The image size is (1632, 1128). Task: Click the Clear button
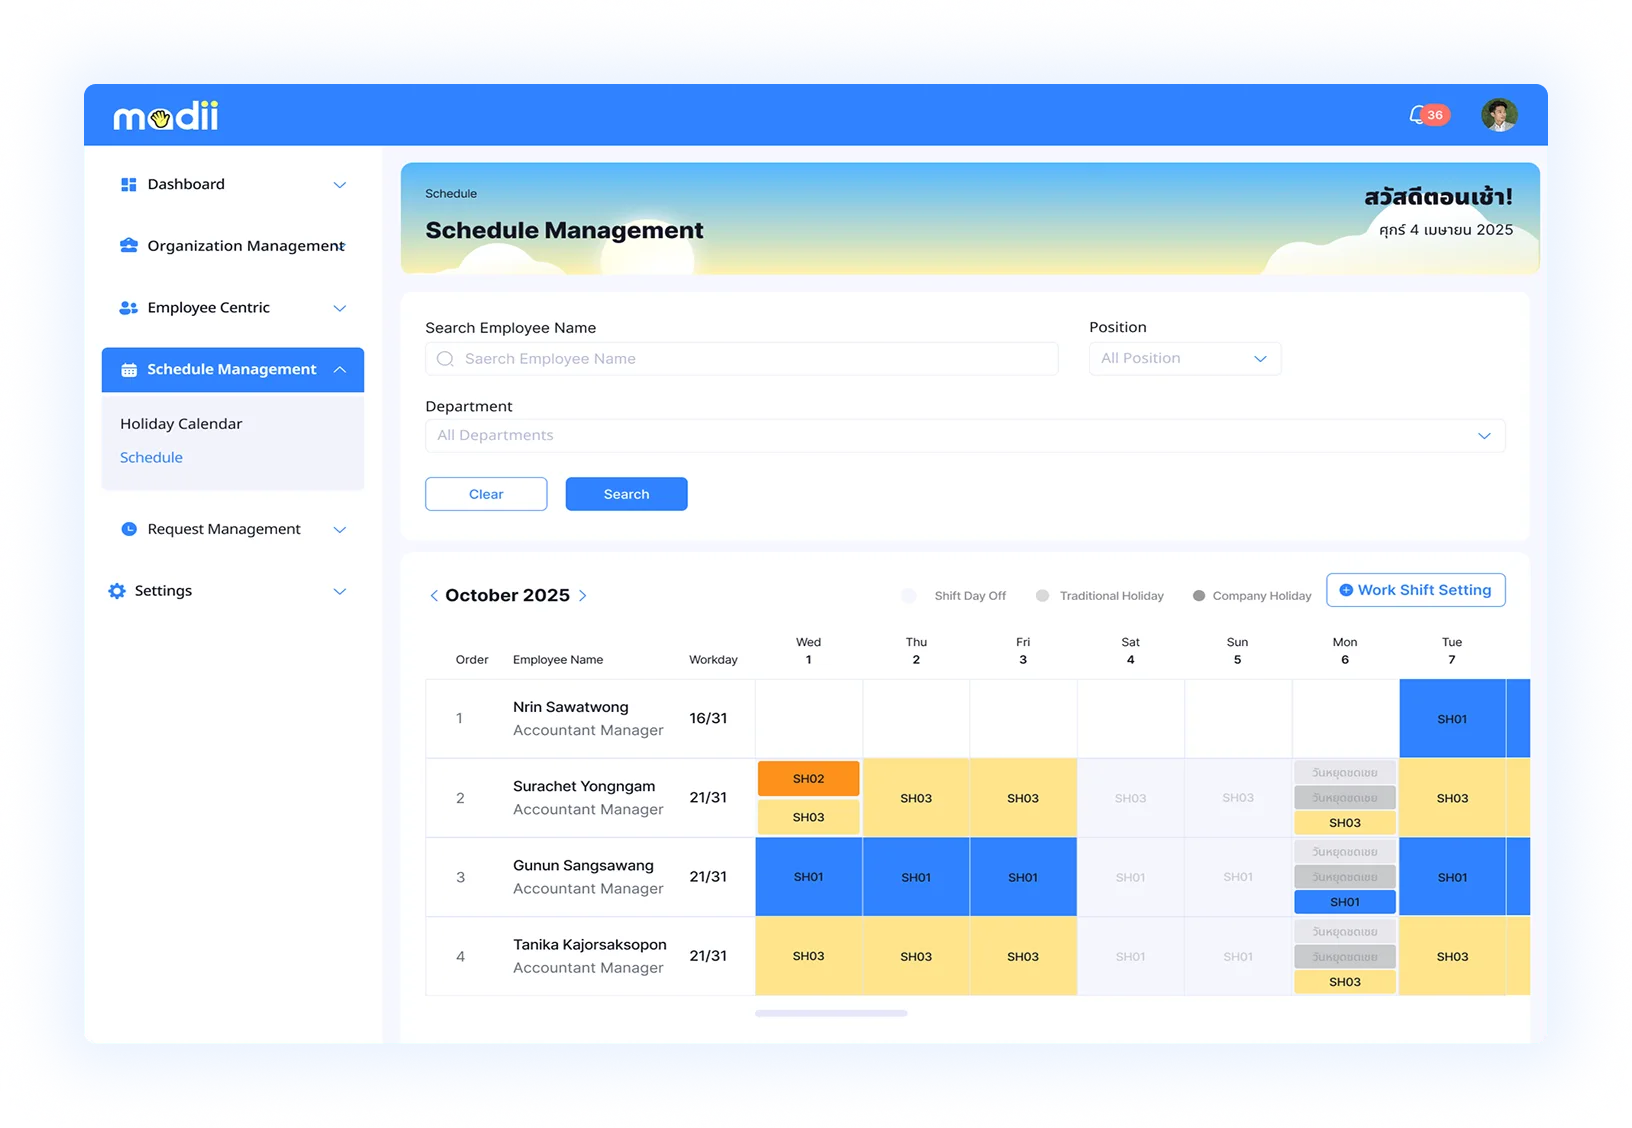click(x=486, y=494)
